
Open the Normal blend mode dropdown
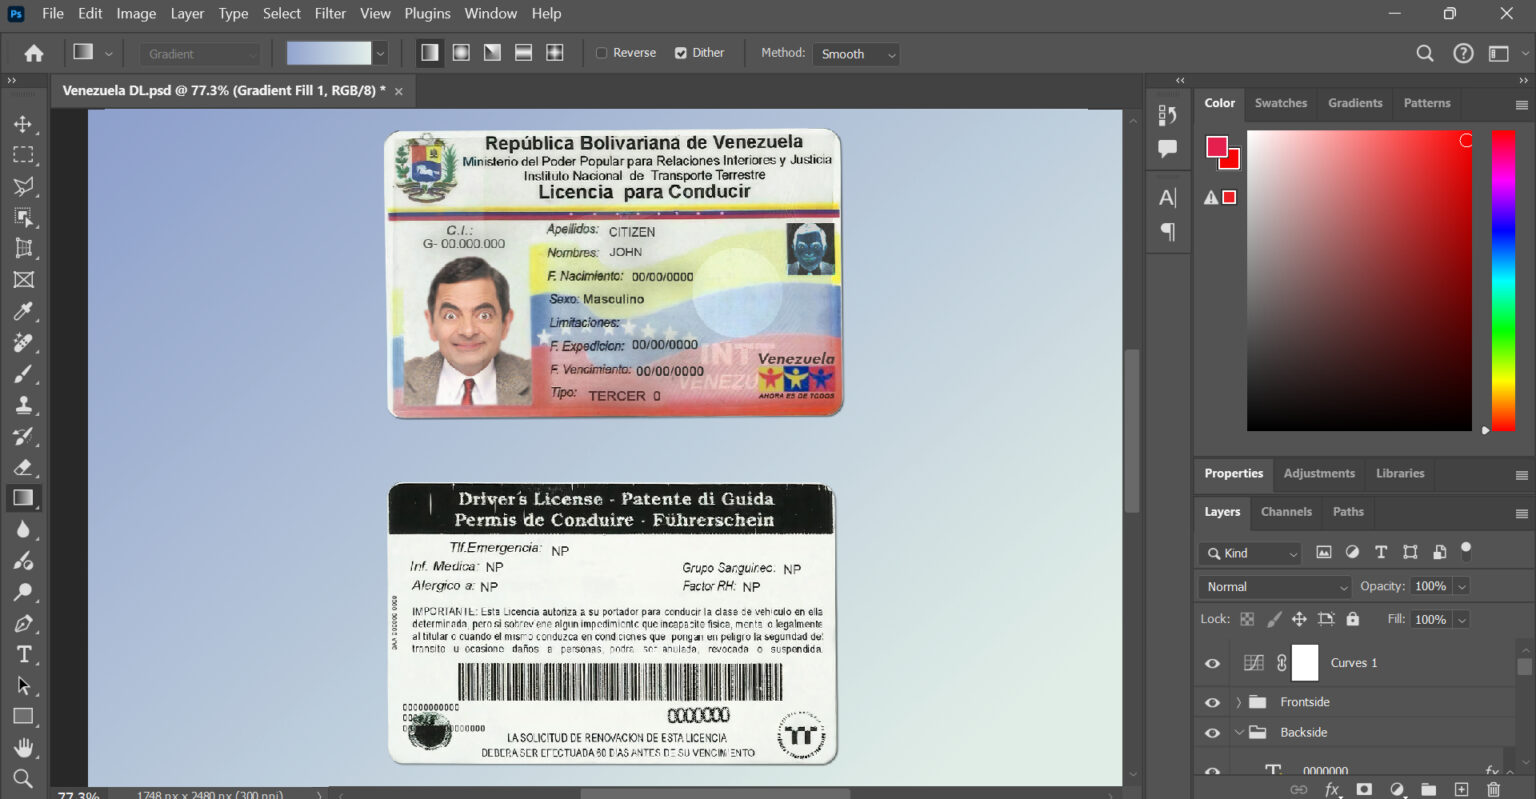tap(1274, 587)
